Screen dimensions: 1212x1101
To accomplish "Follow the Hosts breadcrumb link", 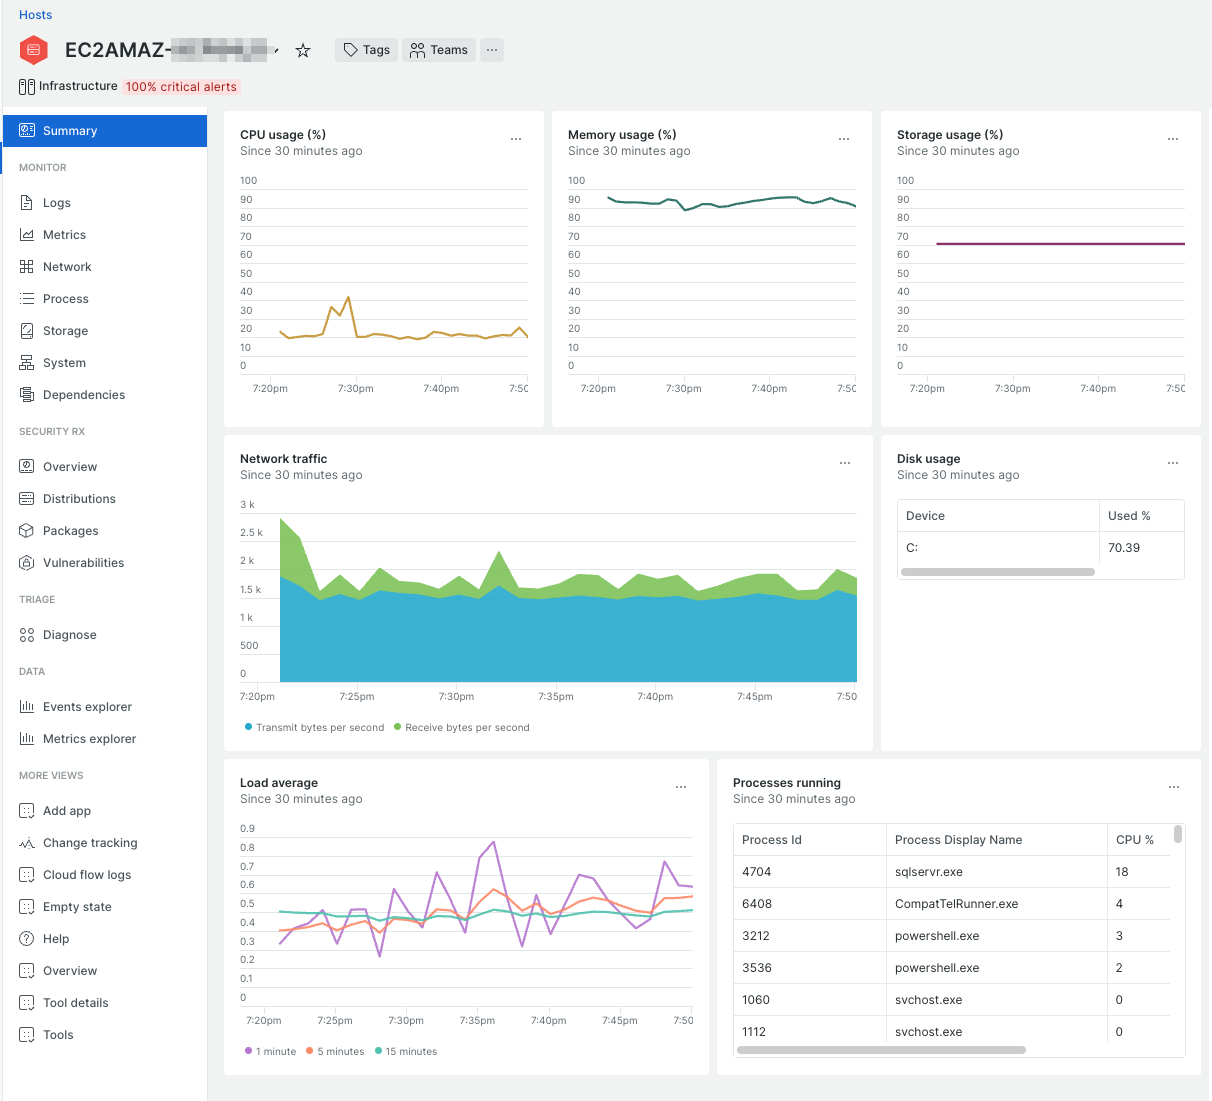I will click(35, 15).
